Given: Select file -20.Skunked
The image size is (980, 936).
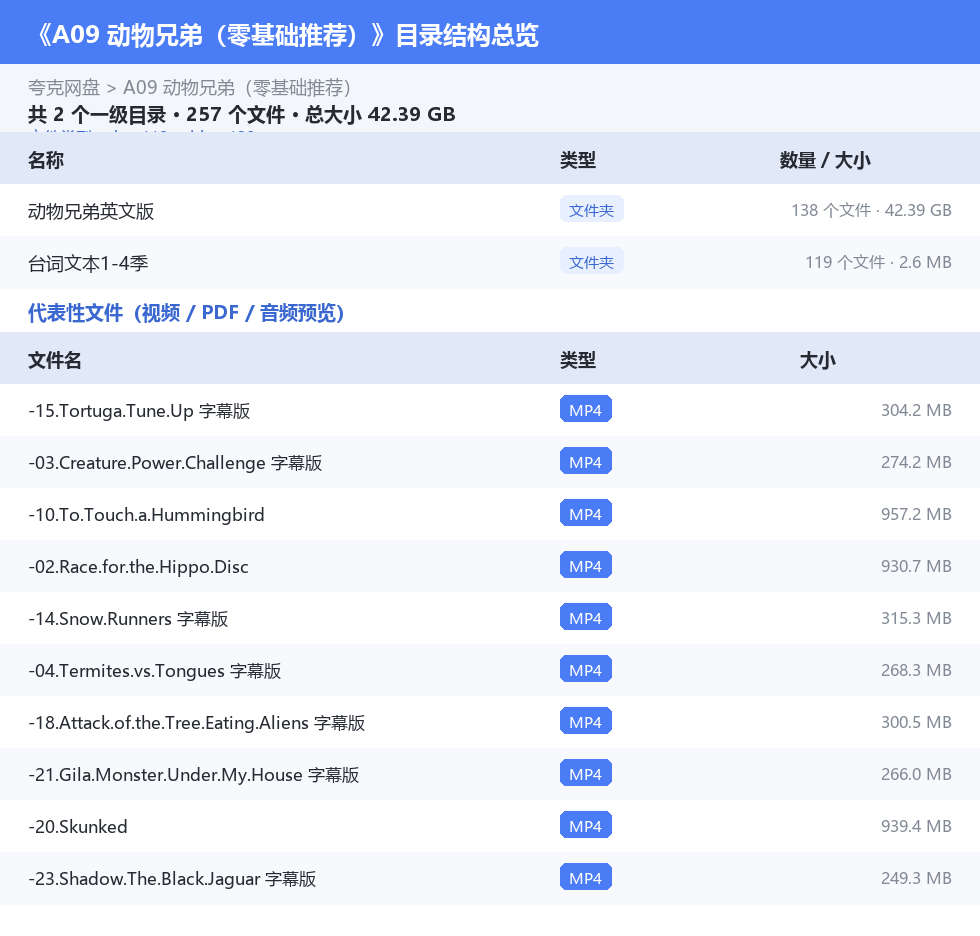Looking at the screenshot, I should (78, 826).
